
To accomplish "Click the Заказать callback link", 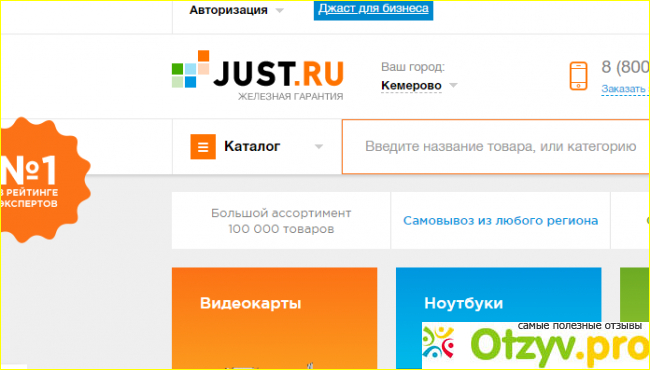I will pyautogui.click(x=626, y=89).
